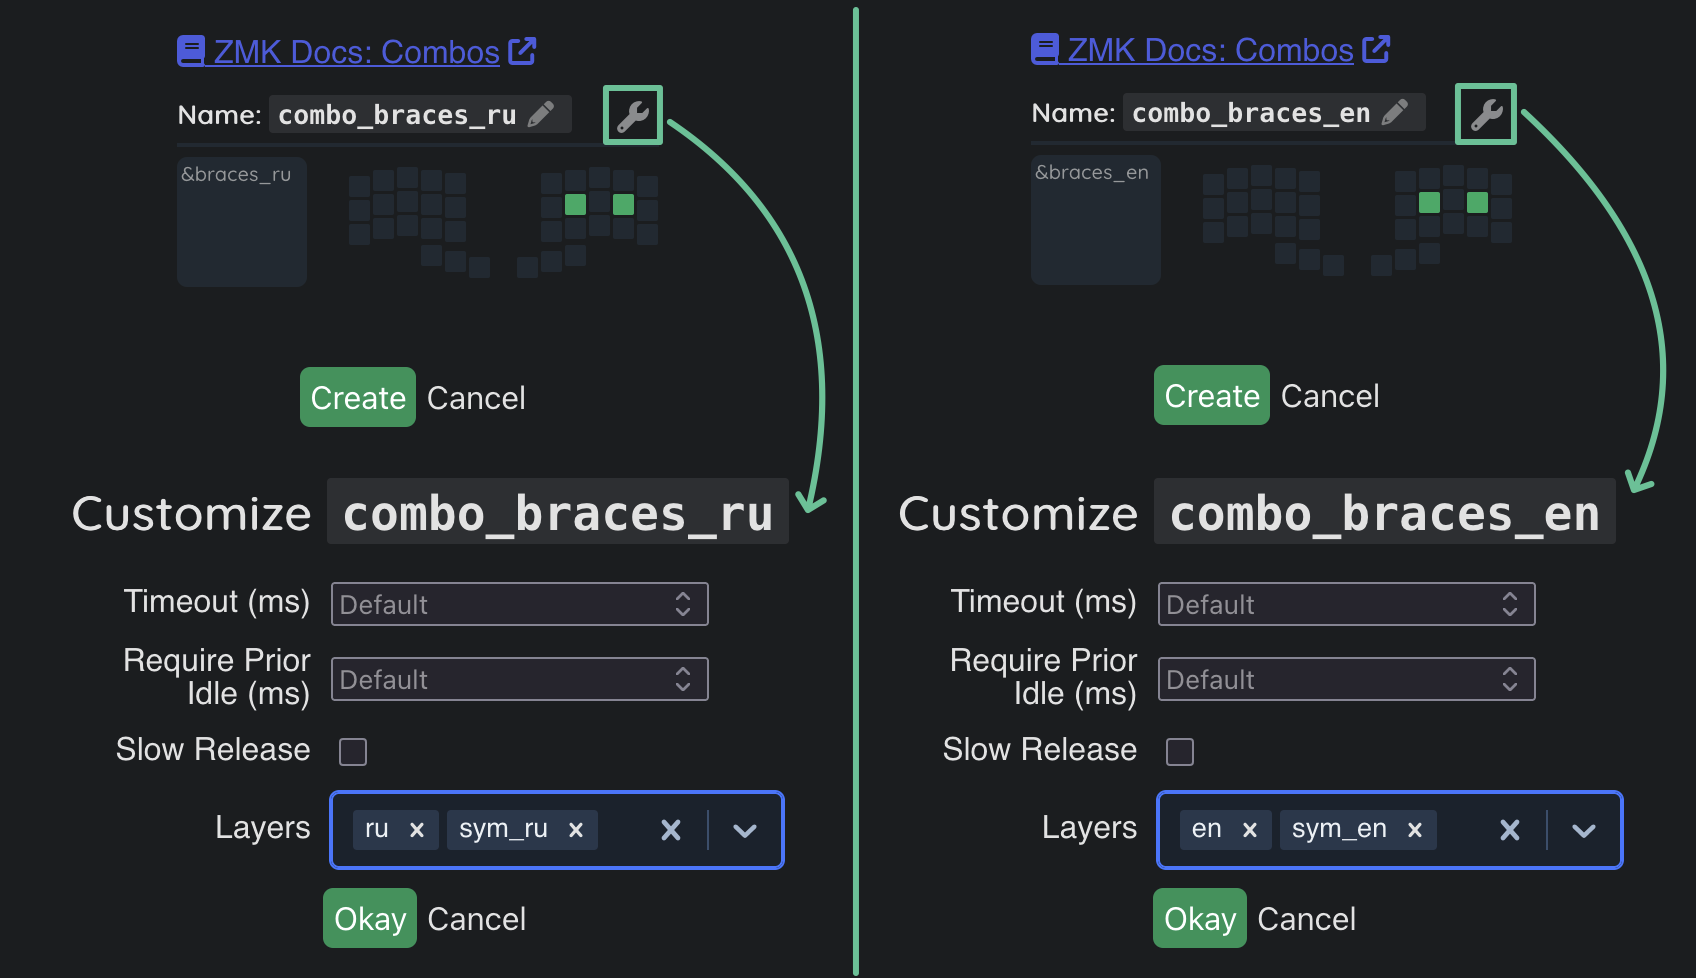Clear all layers in the en combo selector
Screen dimensions: 1696x978
[1510, 830]
